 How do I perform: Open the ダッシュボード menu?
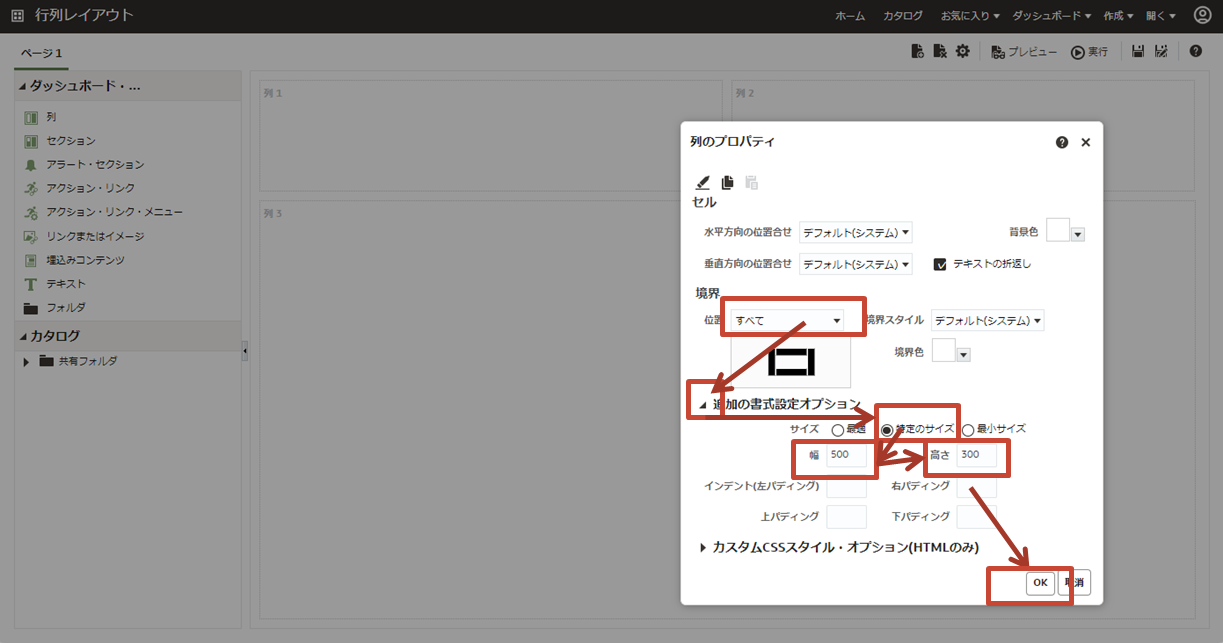tap(1051, 16)
